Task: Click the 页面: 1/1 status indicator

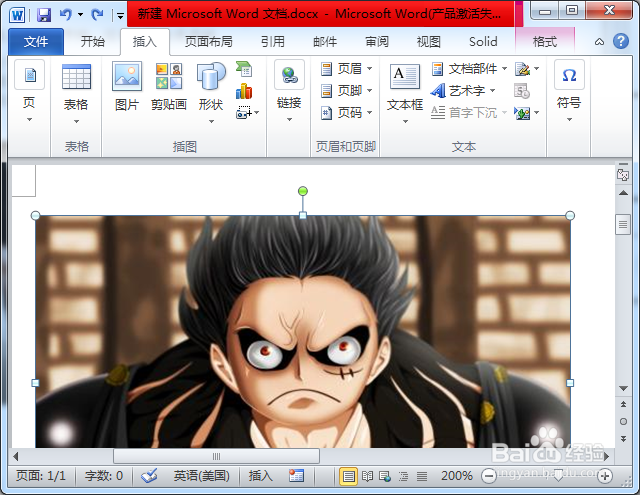Action: tap(41, 476)
